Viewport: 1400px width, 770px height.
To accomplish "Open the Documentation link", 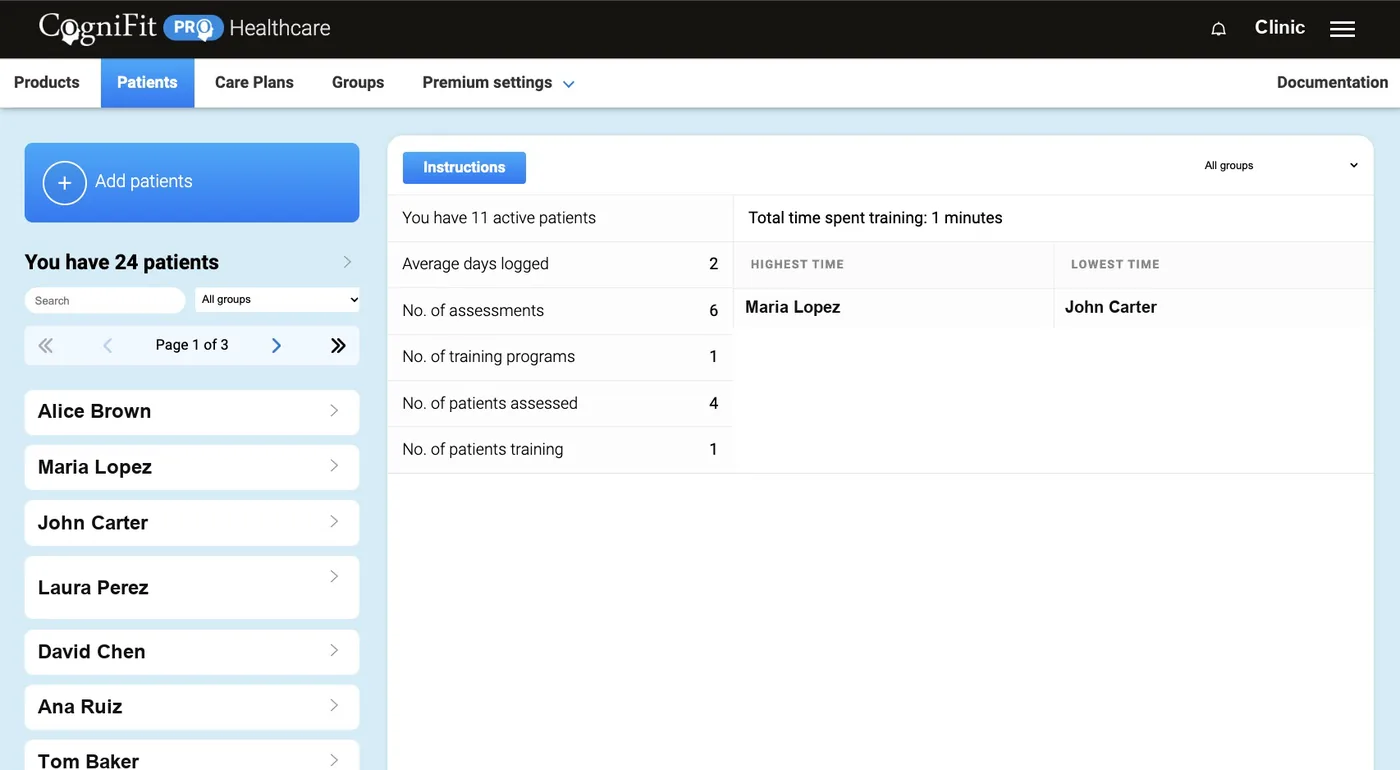I will tap(1332, 83).
